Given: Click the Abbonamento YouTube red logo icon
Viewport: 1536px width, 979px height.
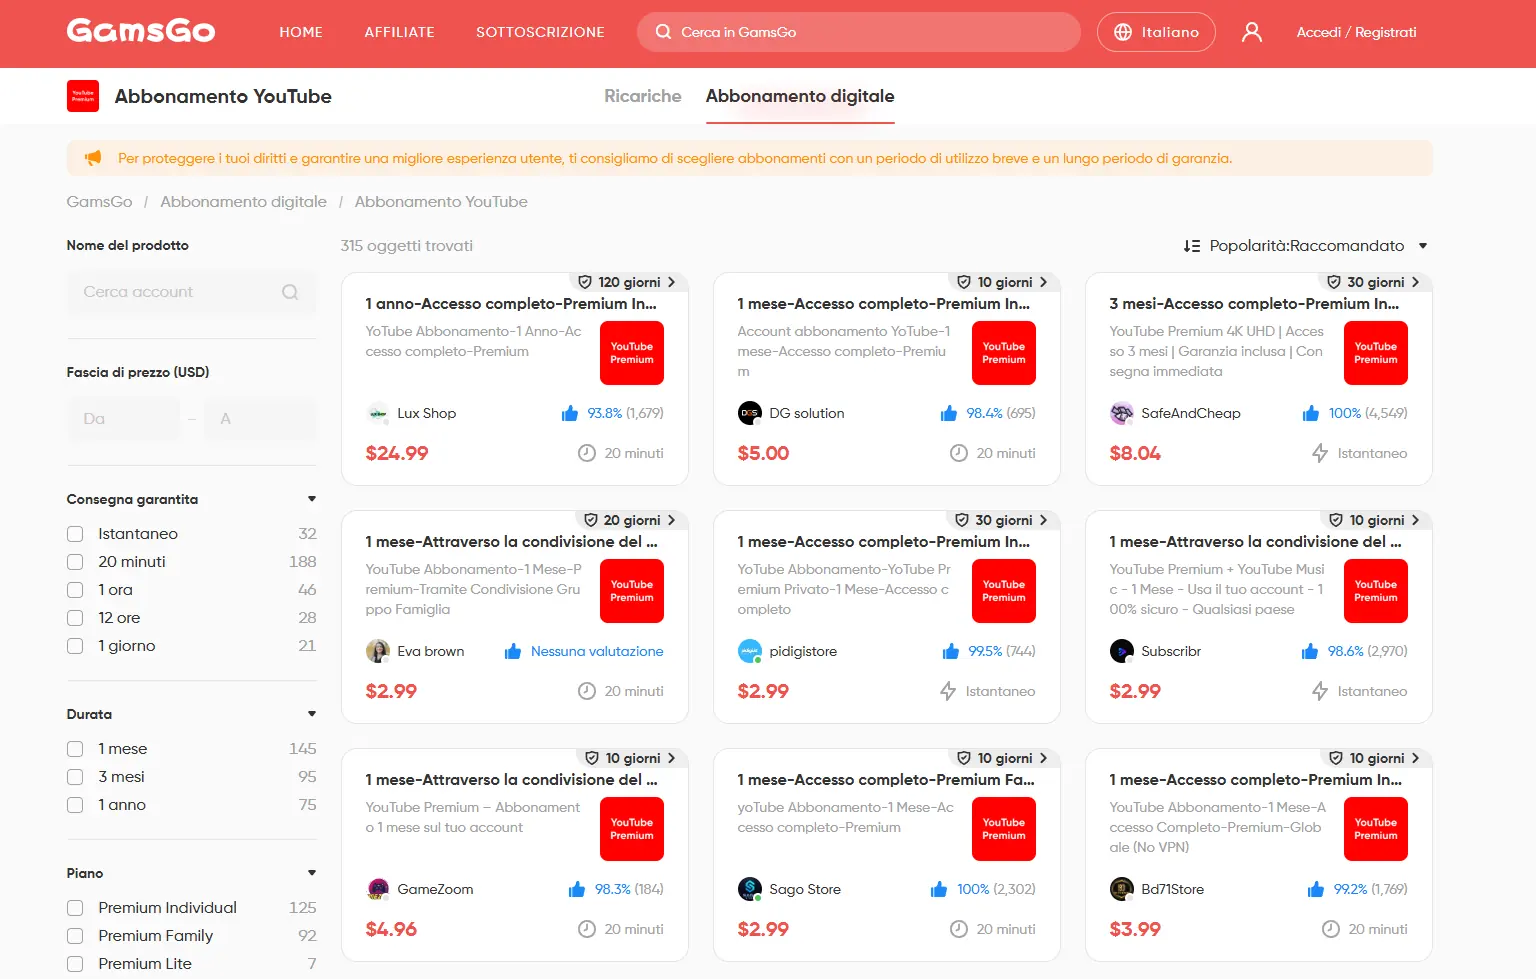Looking at the screenshot, I should [83, 96].
